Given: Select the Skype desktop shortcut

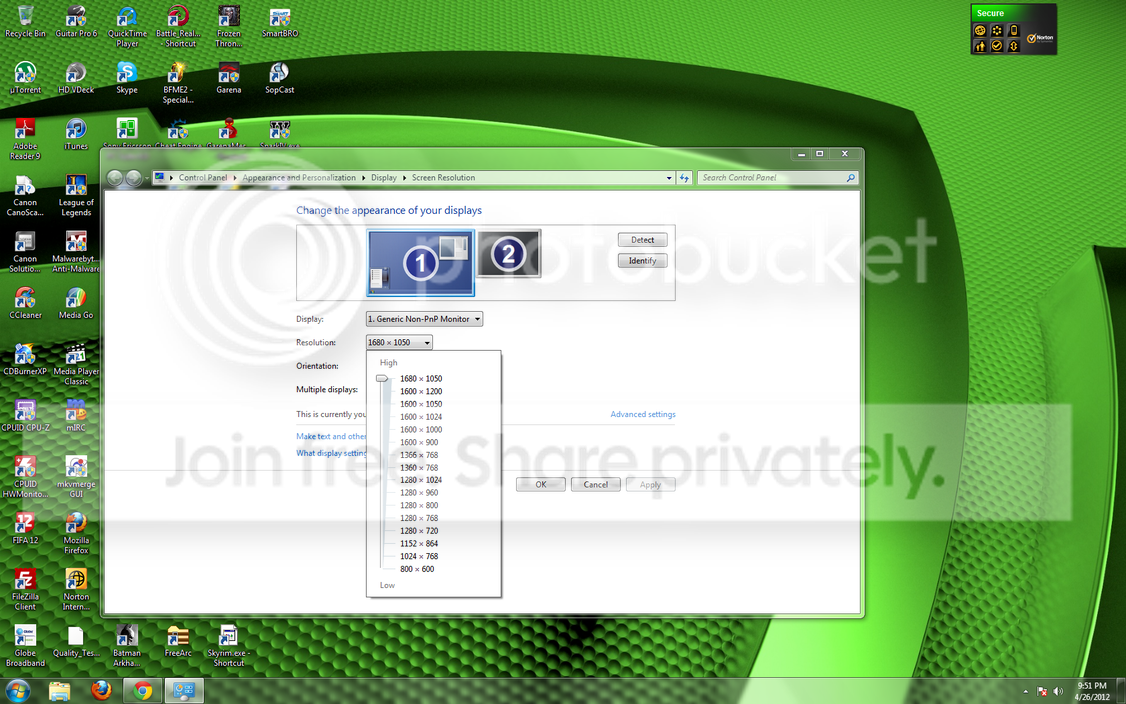Looking at the screenshot, I should pyautogui.click(x=126, y=78).
